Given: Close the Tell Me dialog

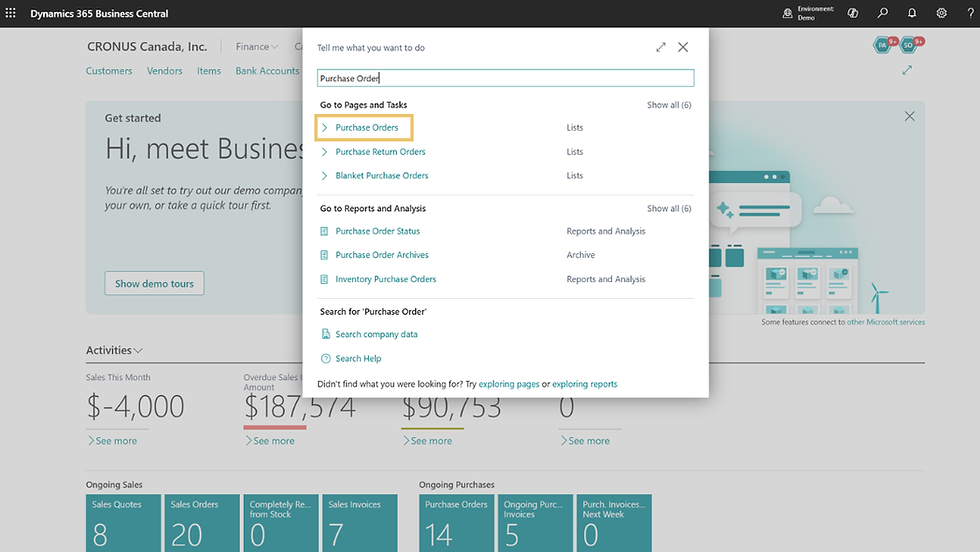Looking at the screenshot, I should pos(683,48).
